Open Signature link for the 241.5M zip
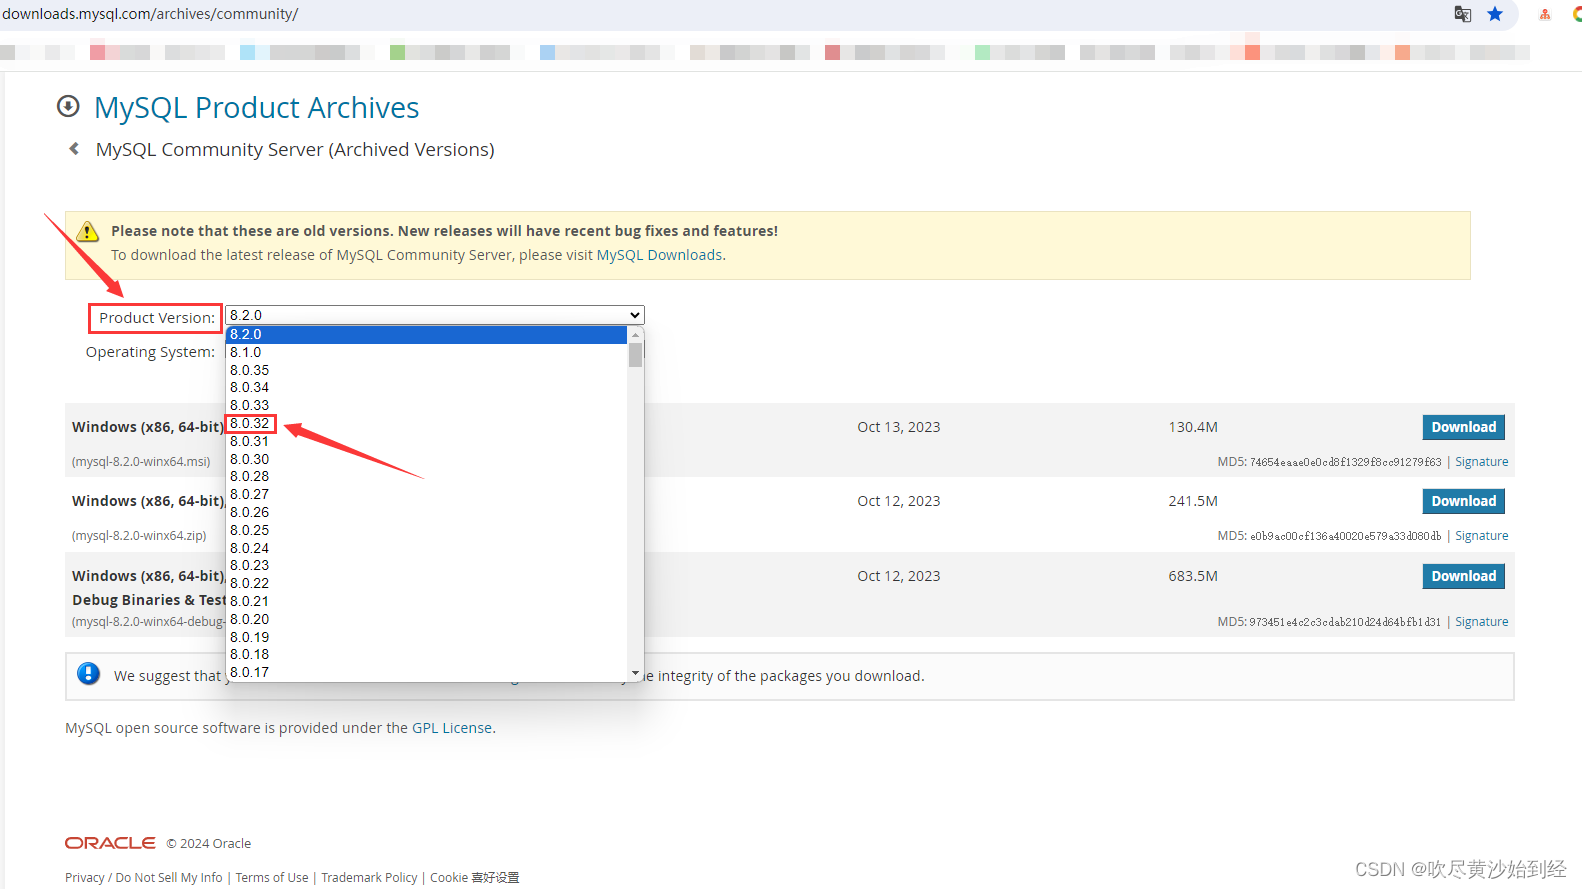The image size is (1582, 889). point(1481,536)
